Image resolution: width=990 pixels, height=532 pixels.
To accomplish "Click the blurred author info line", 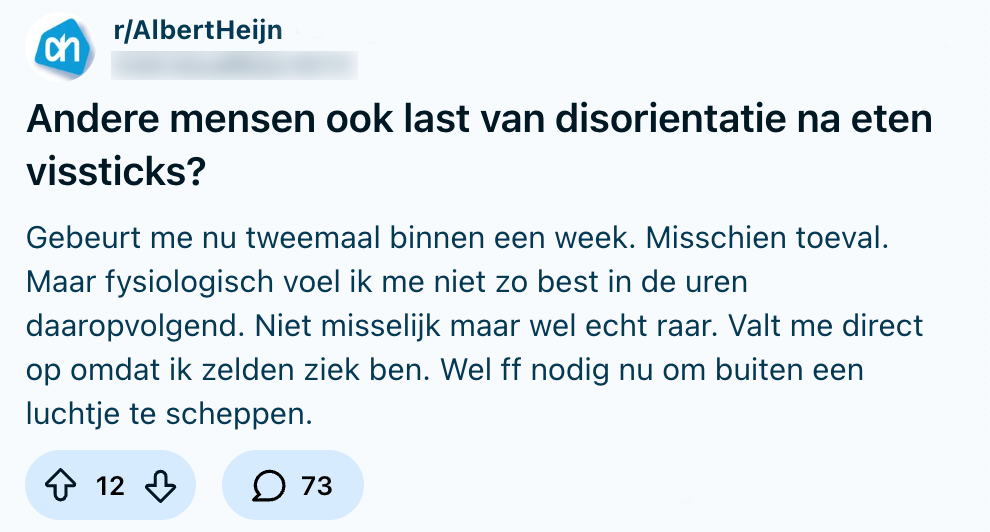I will coord(234,67).
